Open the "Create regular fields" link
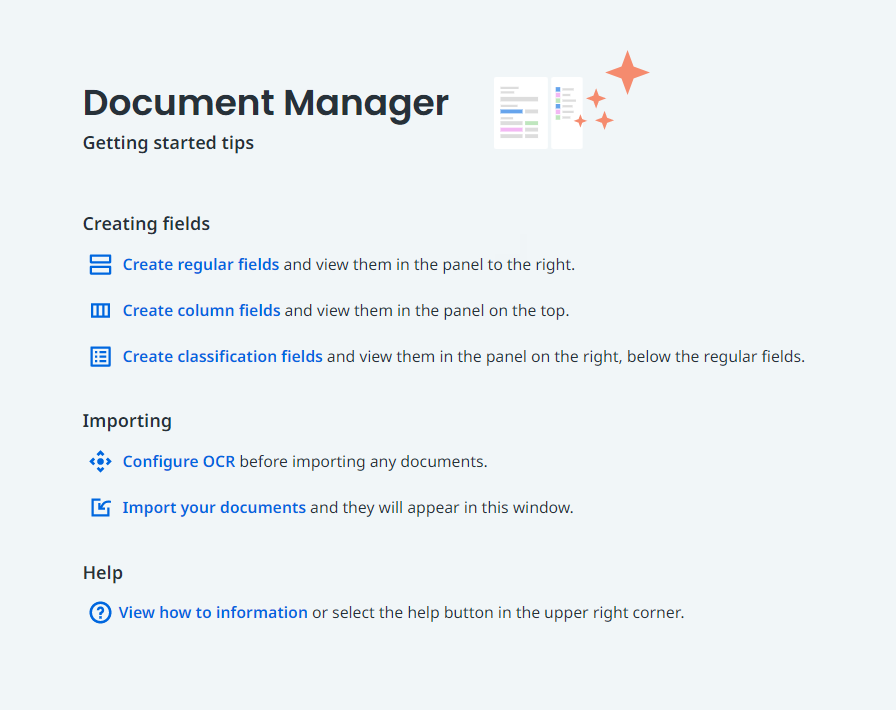This screenshot has height=710, width=896. 200,264
